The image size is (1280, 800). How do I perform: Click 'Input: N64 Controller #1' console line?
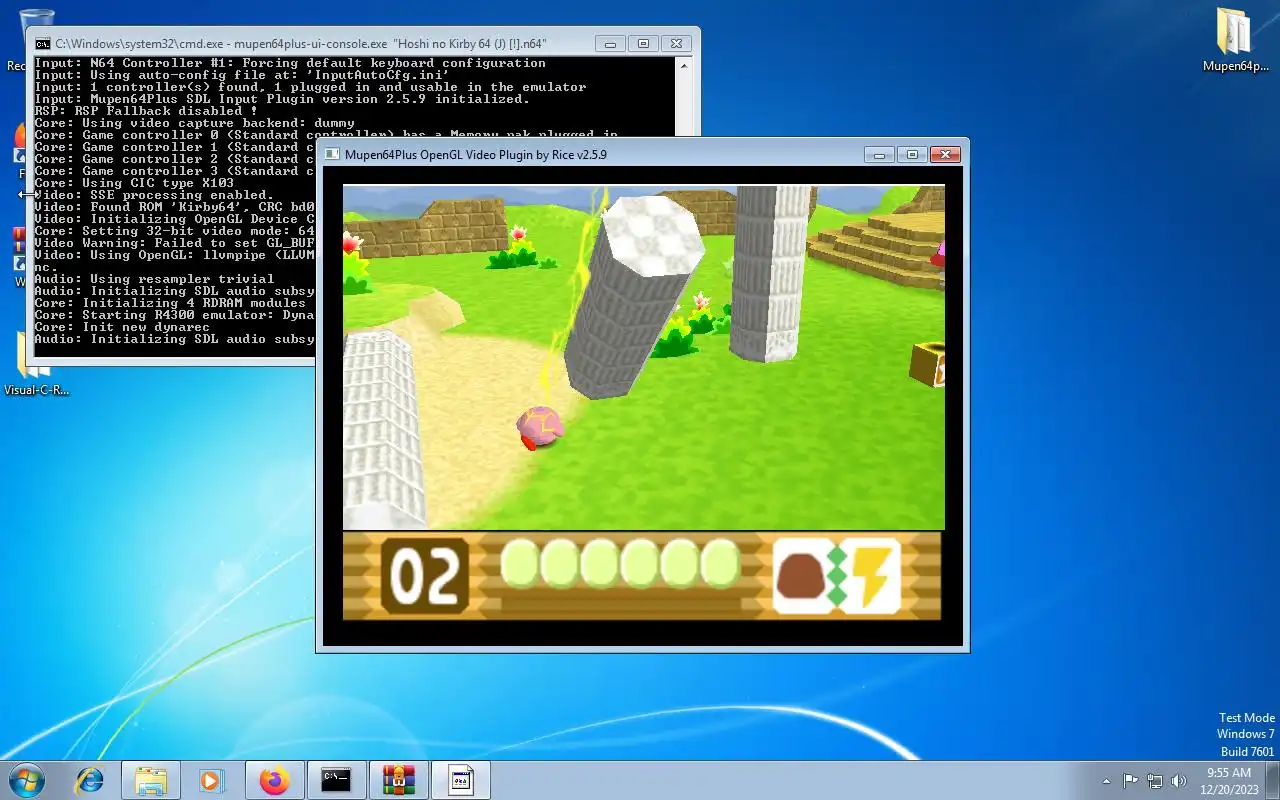click(x=290, y=63)
